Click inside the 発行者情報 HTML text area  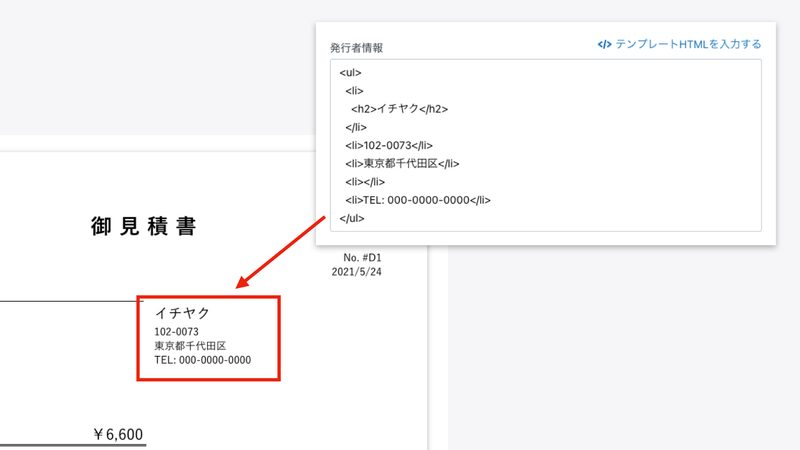[x=545, y=145]
